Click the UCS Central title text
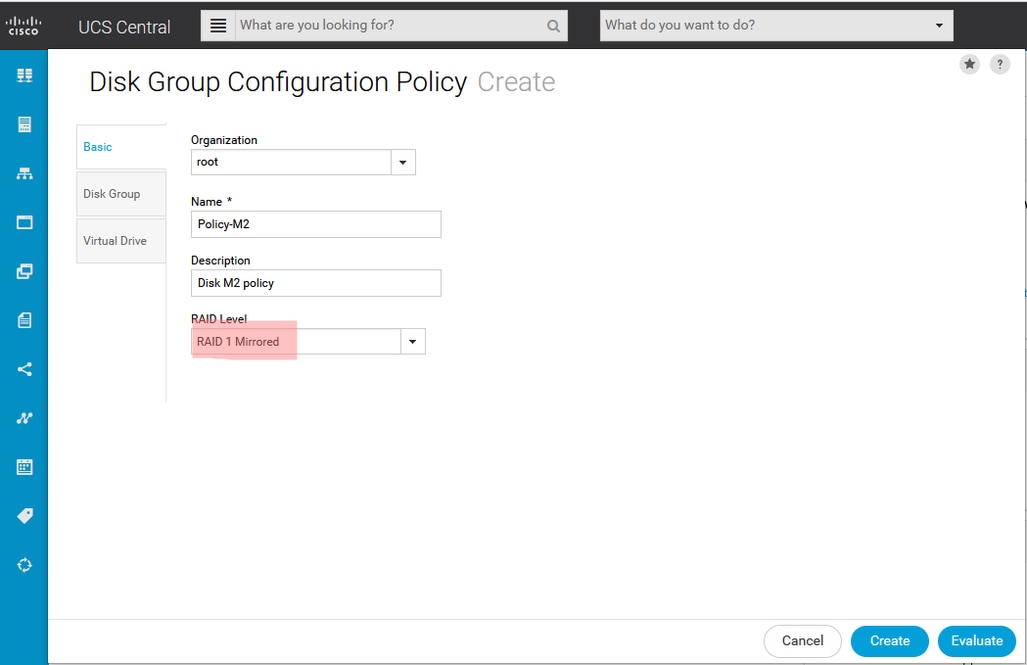 pos(124,27)
